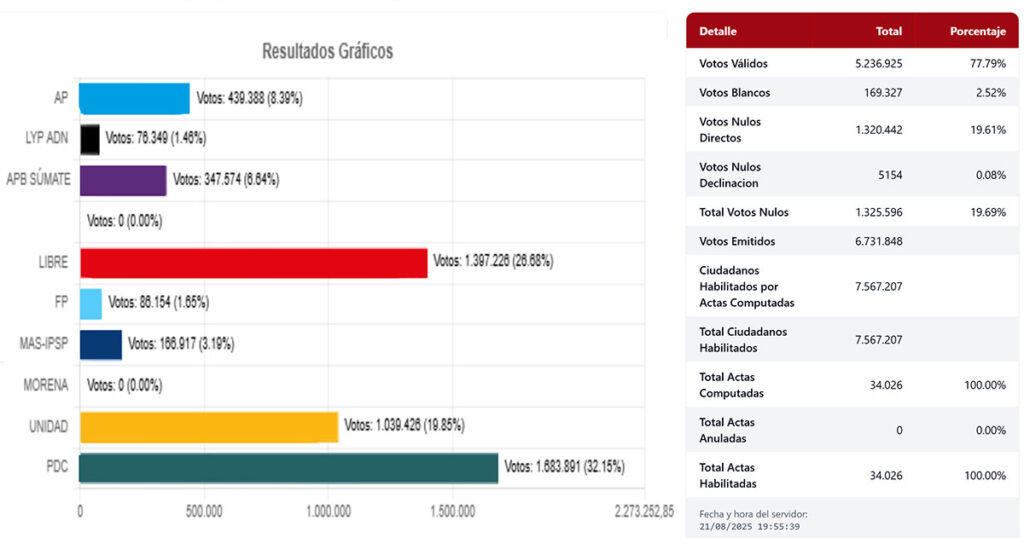Click the Porcentaje column header
The height and width of the screenshot is (538, 1024).
(x=977, y=31)
